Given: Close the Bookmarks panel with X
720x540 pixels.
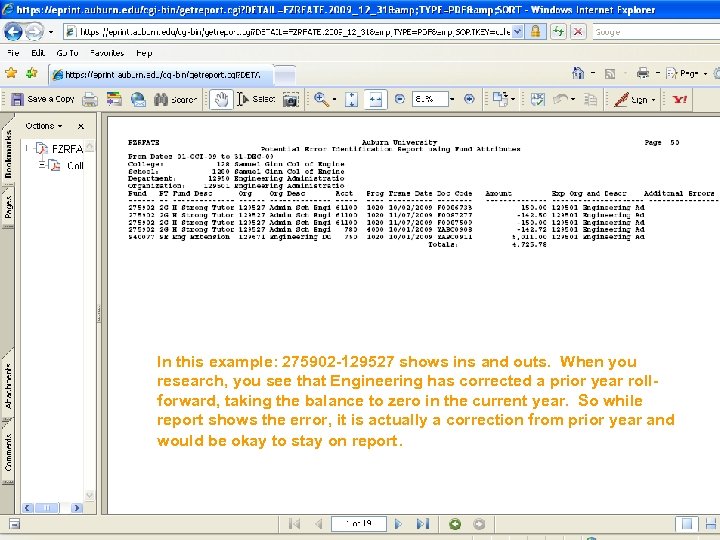Looking at the screenshot, I should coord(81,126).
